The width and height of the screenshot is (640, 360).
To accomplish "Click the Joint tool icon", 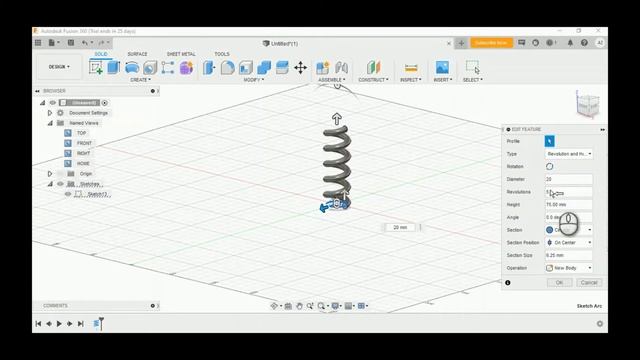I will pos(341,67).
